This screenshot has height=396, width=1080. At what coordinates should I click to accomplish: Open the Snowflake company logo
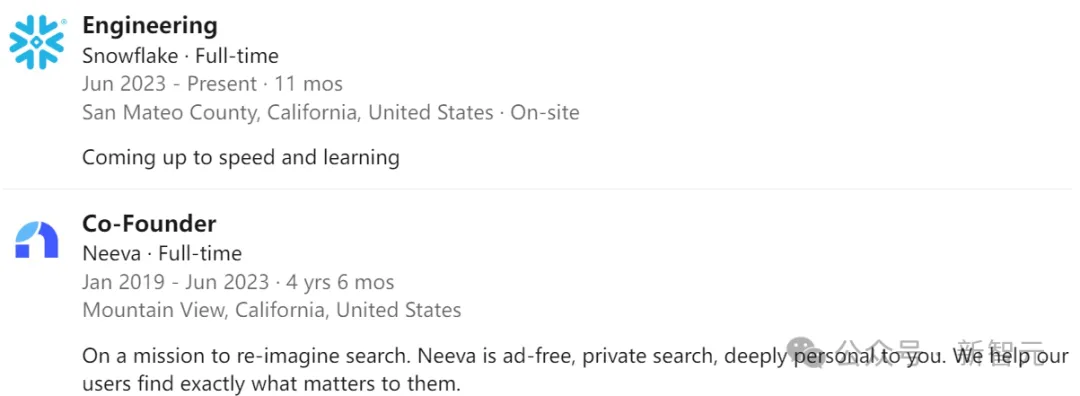tap(37, 43)
